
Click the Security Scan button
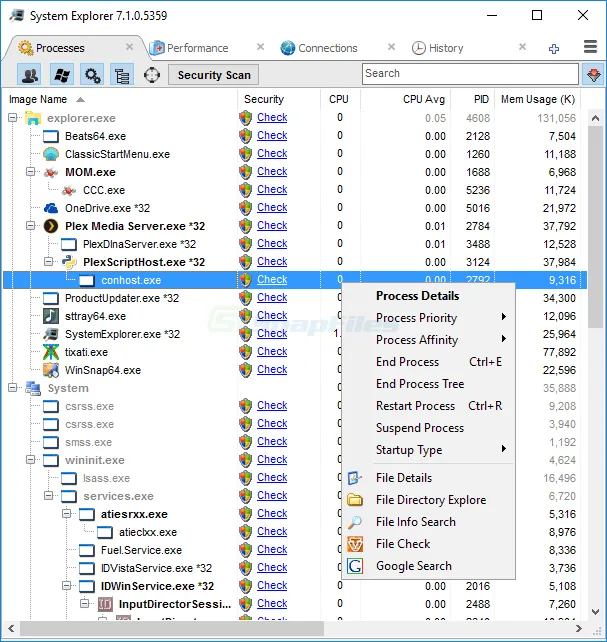[213, 75]
